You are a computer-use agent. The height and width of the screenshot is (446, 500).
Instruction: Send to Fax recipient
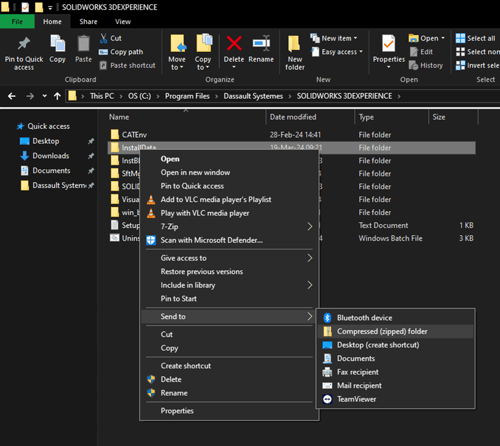(x=395, y=372)
